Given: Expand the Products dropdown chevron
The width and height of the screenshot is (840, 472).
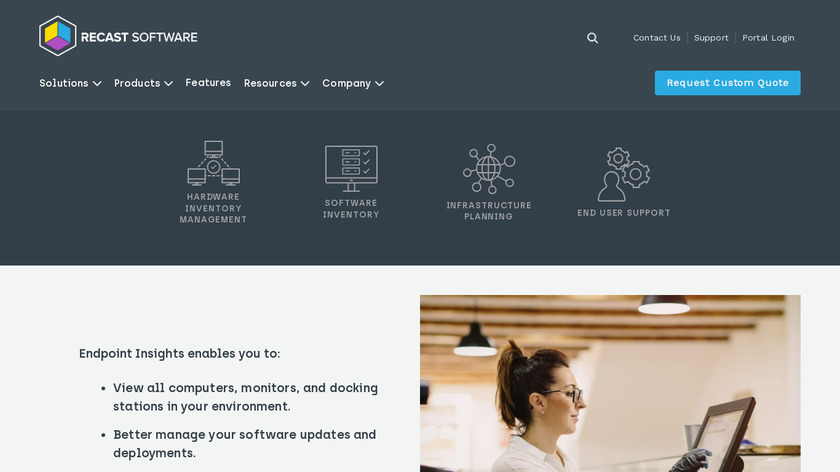Looking at the screenshot, I should 168,84.
